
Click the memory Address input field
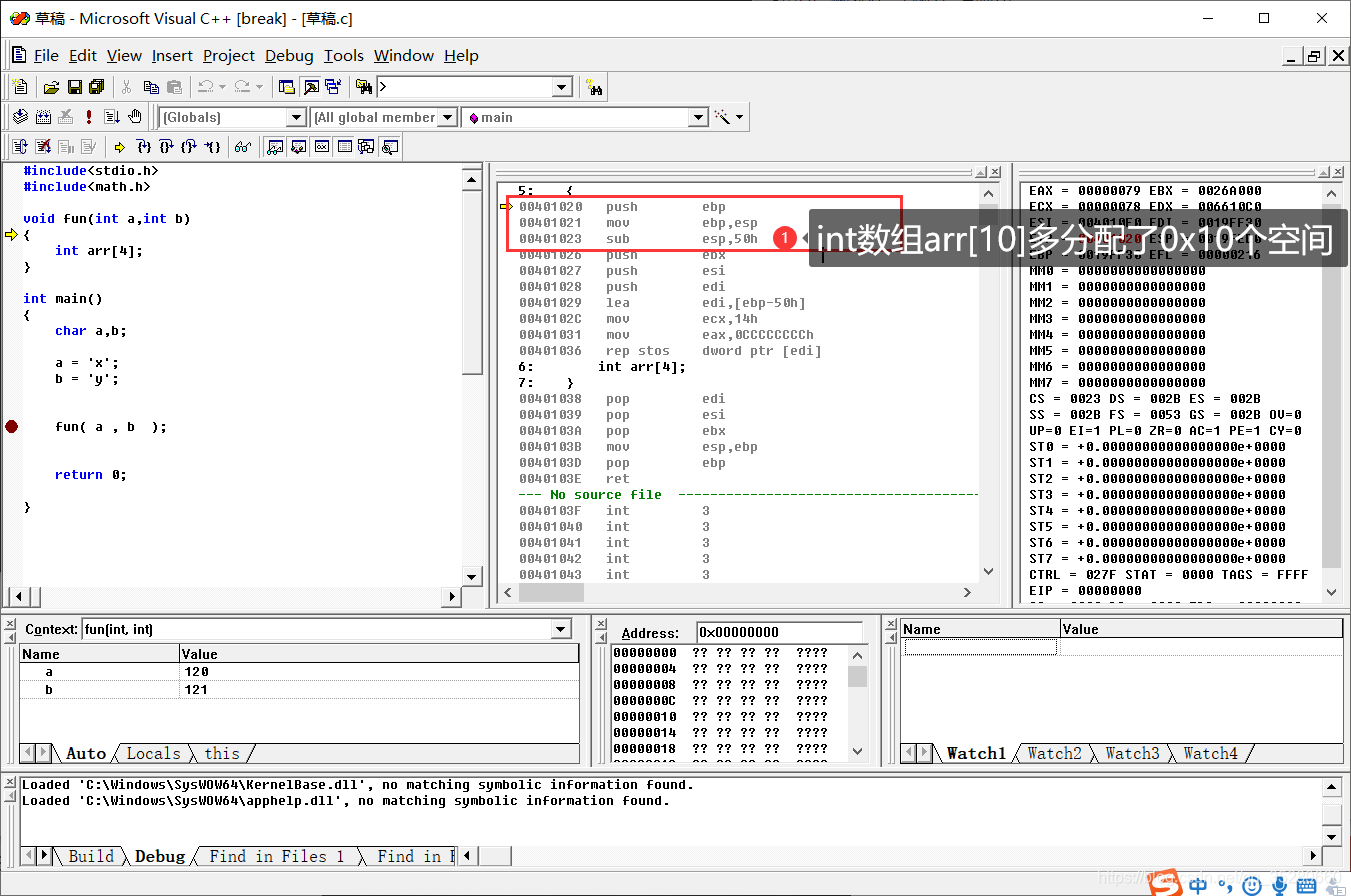point(780,632)
